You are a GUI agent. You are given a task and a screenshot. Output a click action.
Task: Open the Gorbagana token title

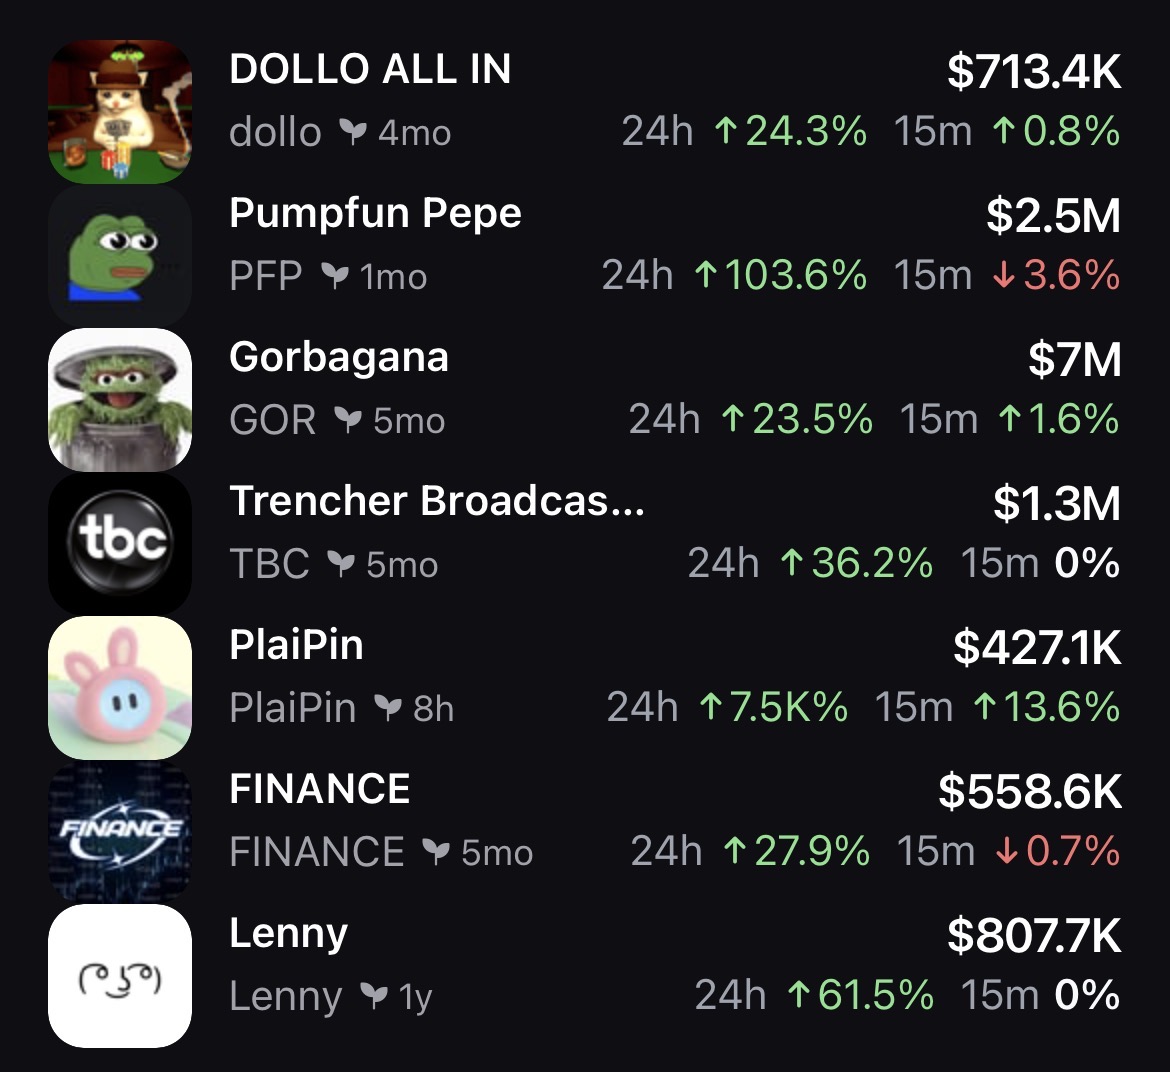coord(338,357)
